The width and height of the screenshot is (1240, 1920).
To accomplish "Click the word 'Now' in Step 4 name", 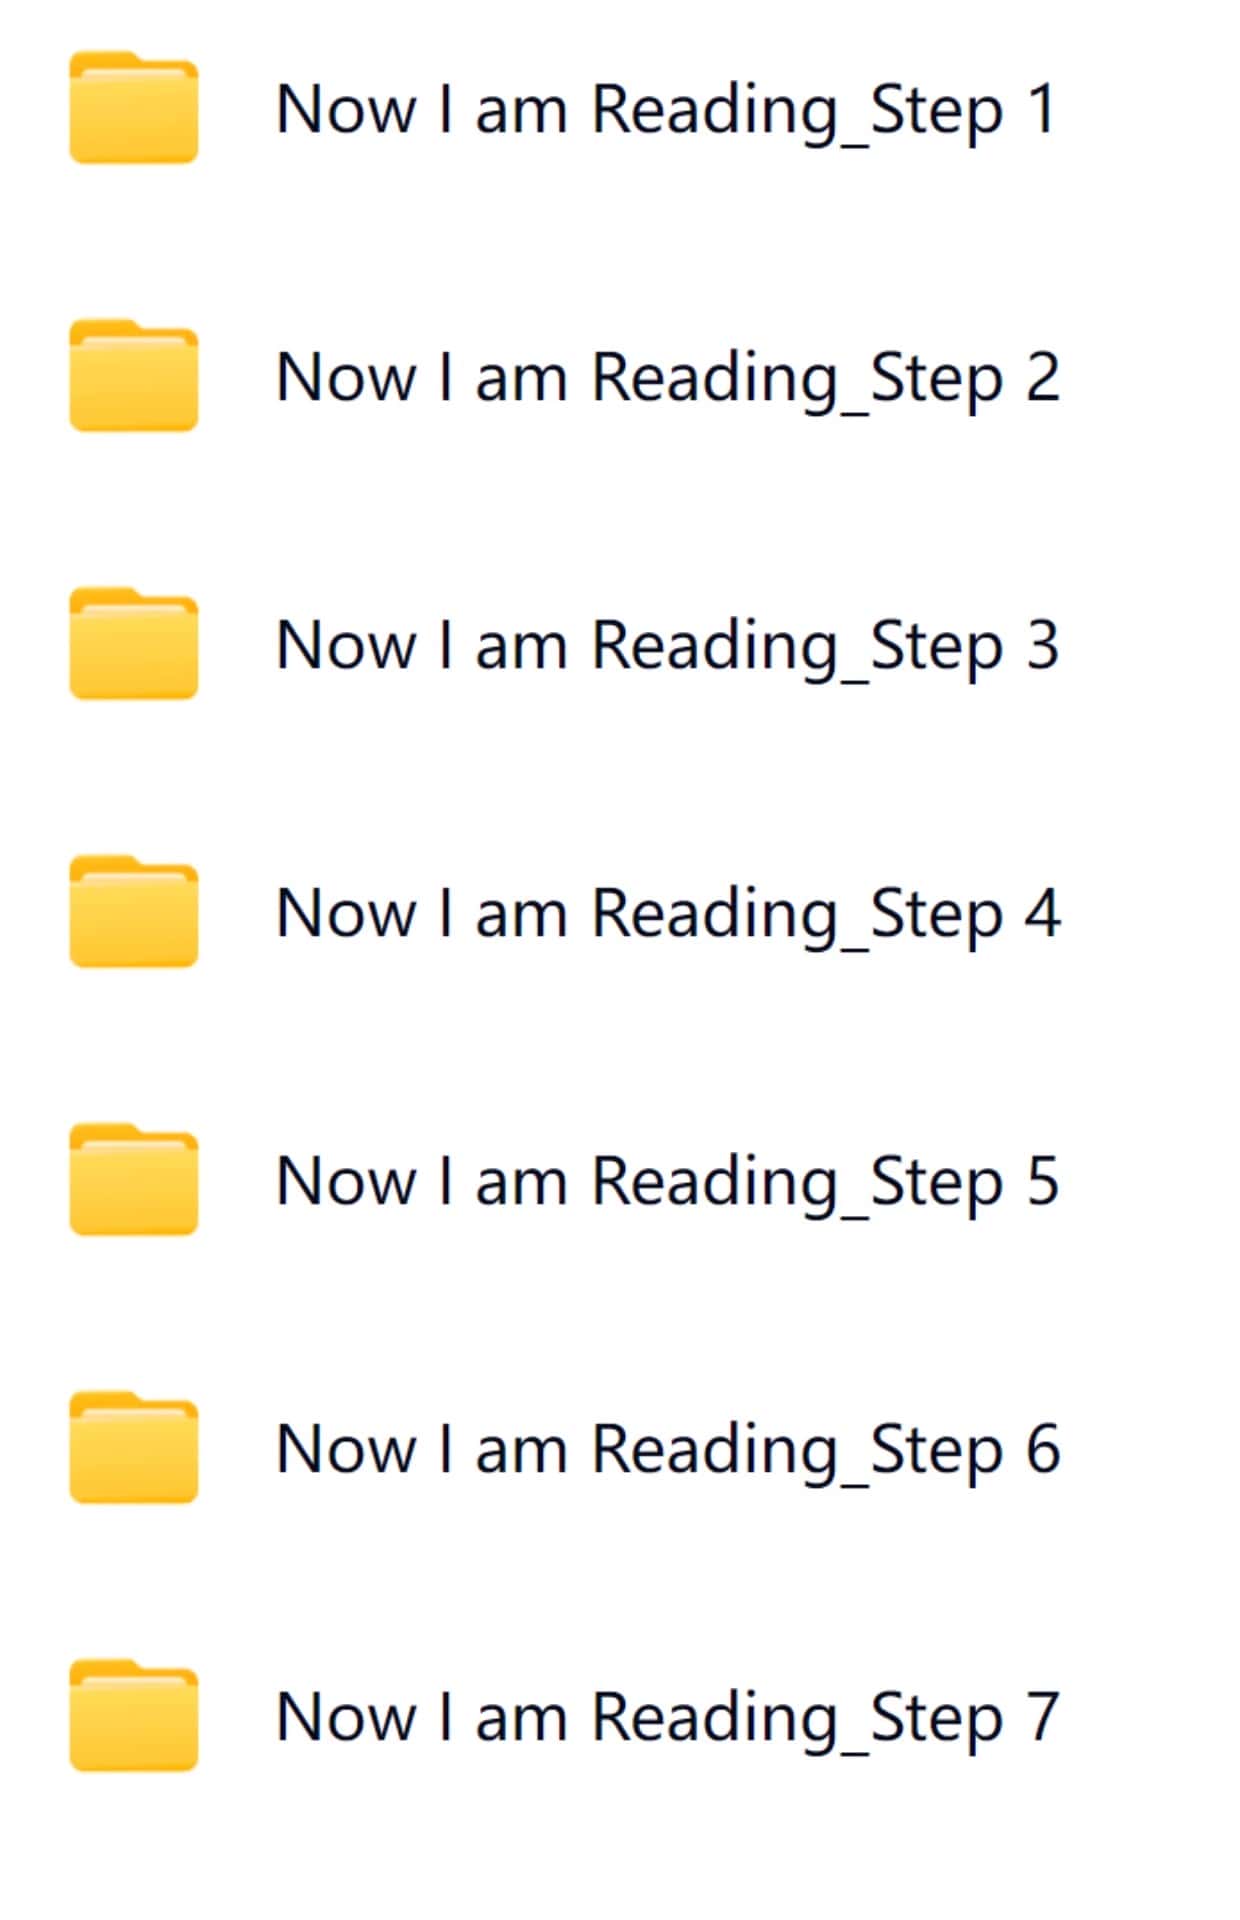I will pyautogui.click(x=345, y=913).
